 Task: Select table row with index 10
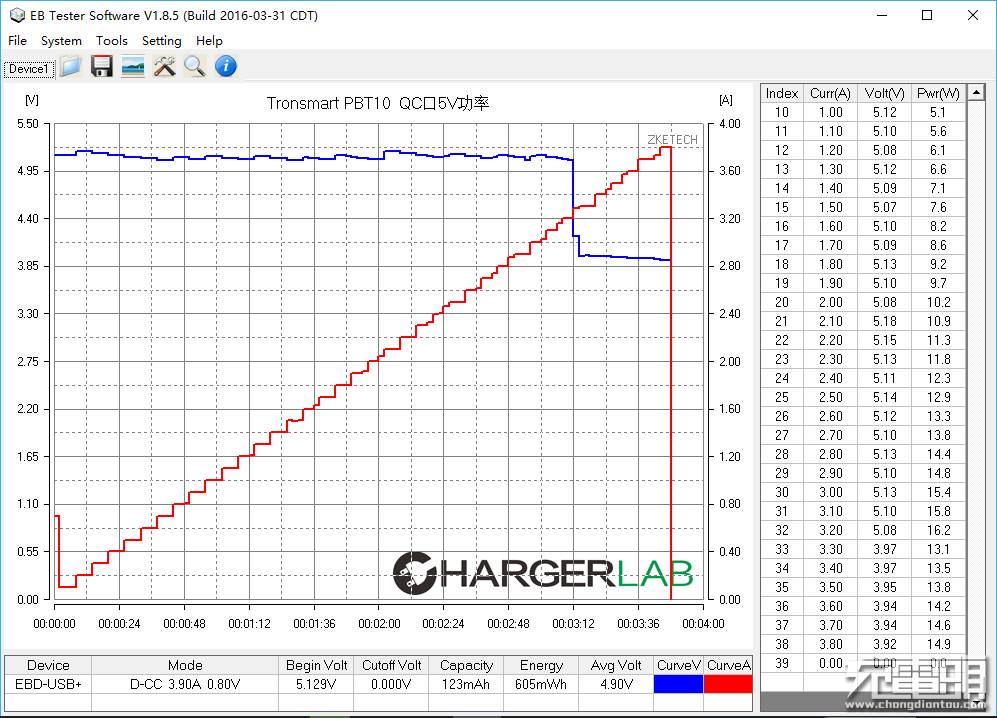(863, 113)
